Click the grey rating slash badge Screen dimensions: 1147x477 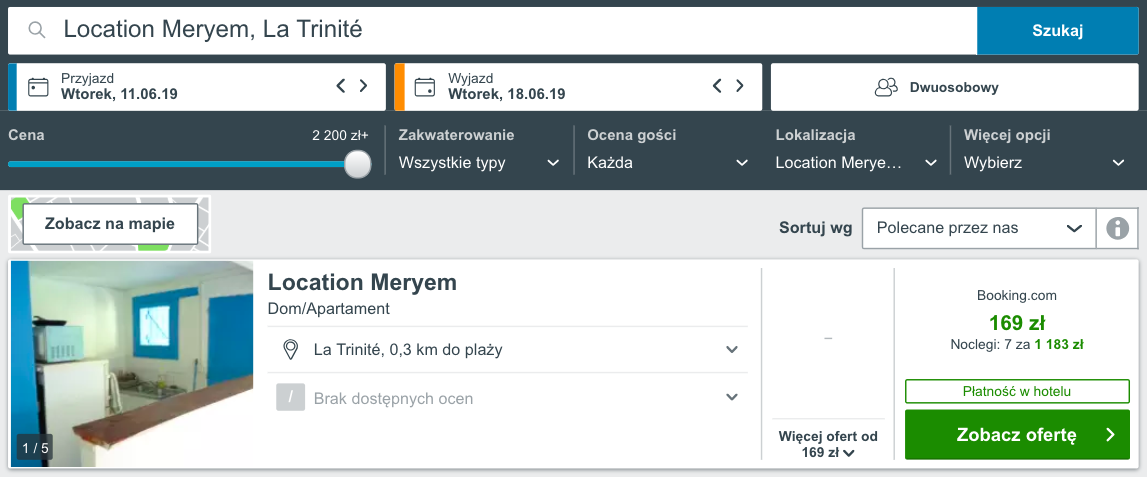tap(290, 398)
